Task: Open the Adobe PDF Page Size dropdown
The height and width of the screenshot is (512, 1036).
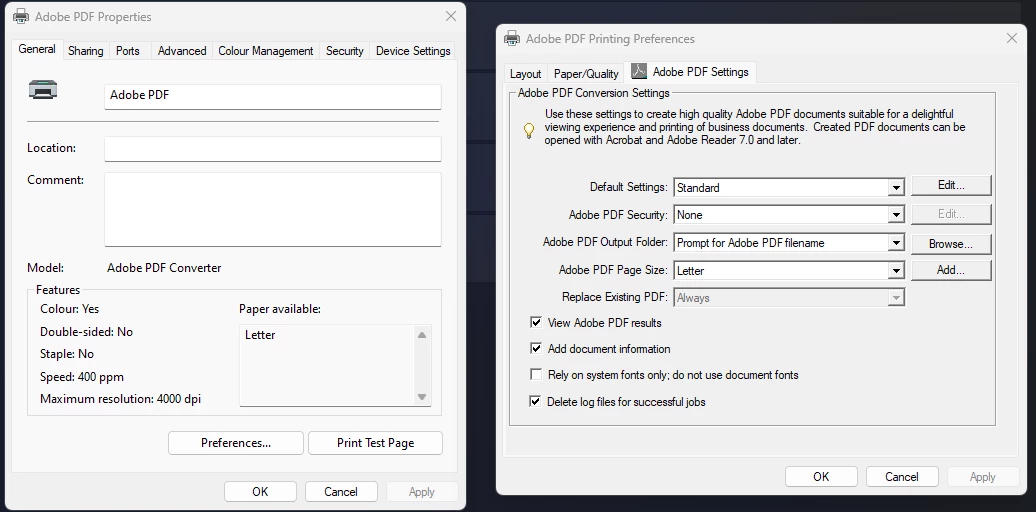Action: click(x=896, y=270)
